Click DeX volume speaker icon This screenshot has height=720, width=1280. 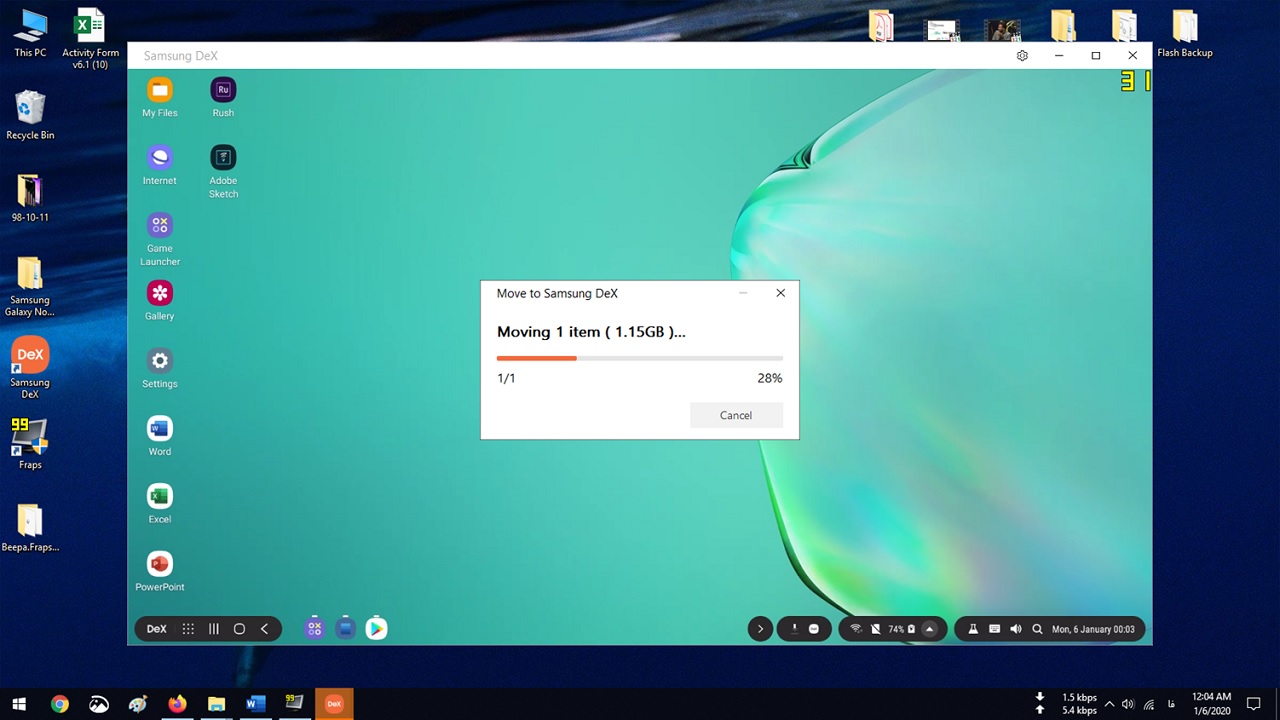tap(1016, 629)
